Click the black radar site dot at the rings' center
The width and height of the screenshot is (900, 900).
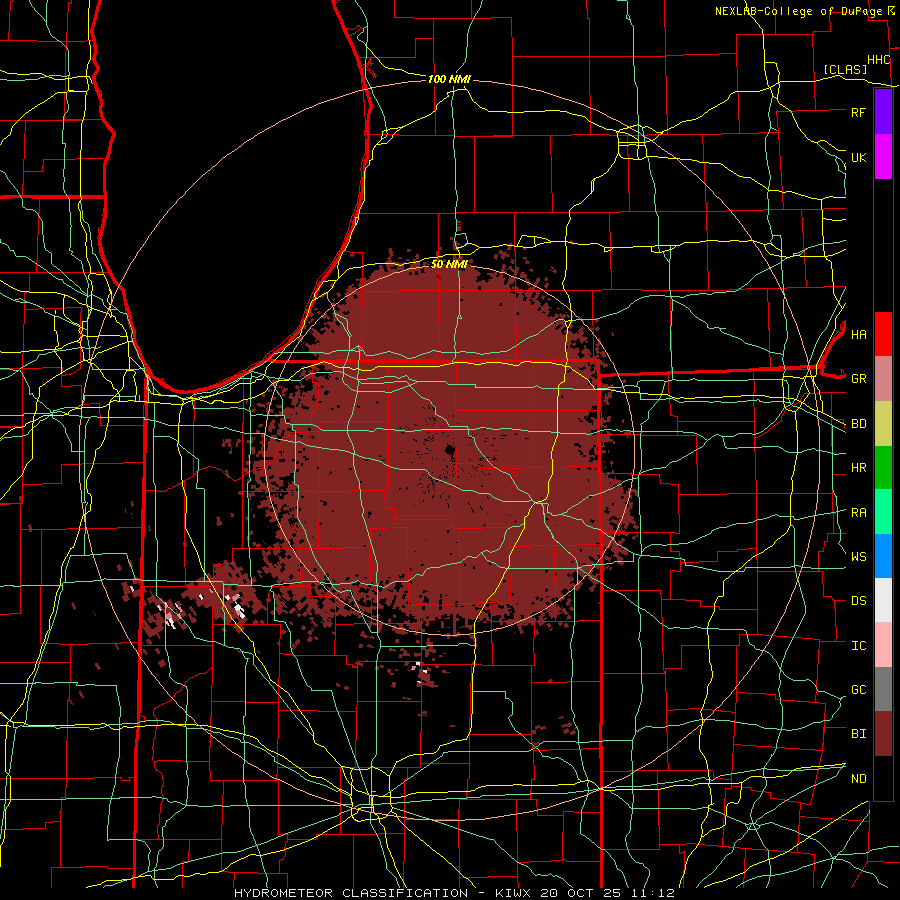(449, 449)
